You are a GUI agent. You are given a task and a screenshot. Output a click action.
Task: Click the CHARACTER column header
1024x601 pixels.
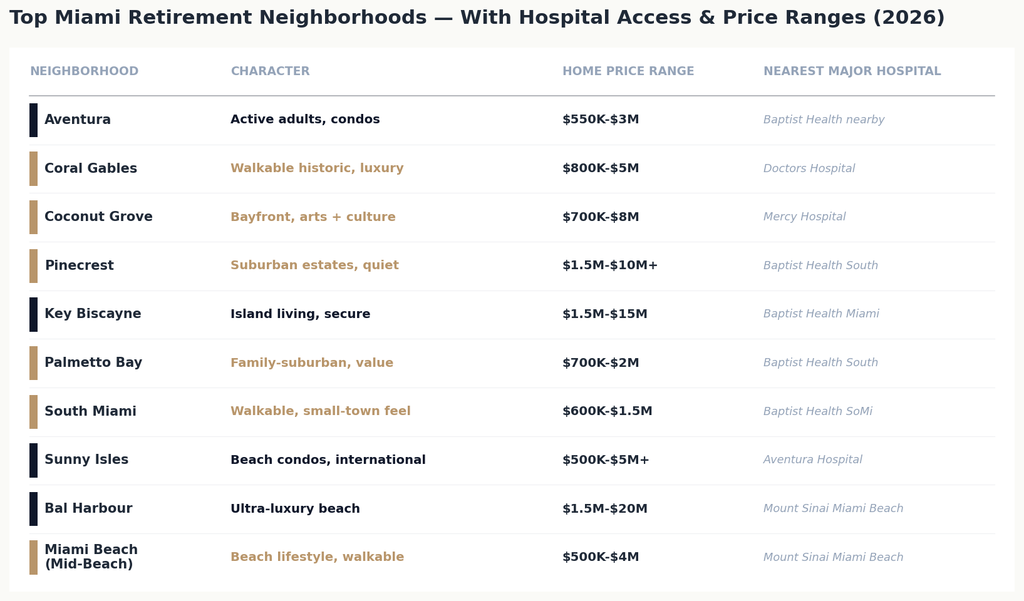click(270, 71)
